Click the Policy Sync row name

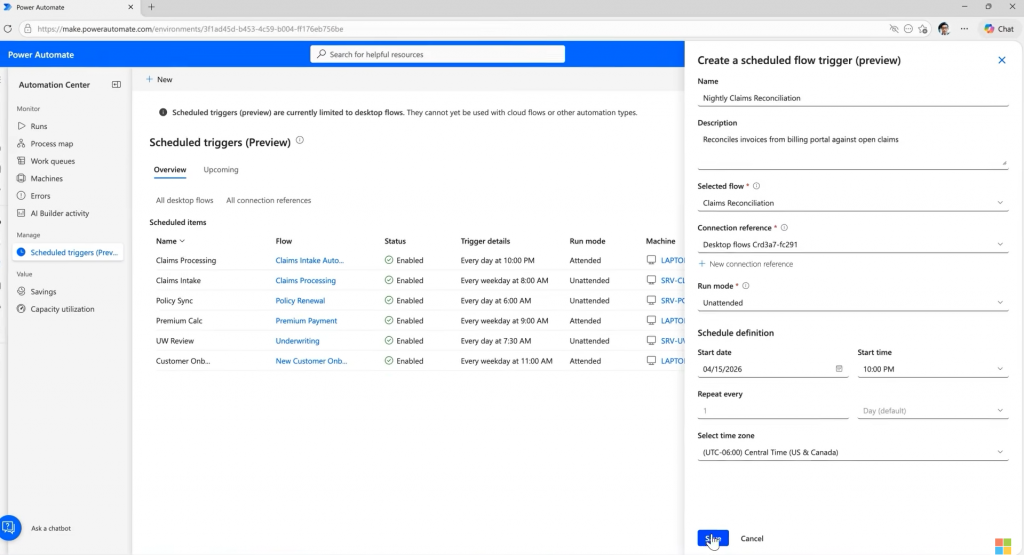pos(174,300)
